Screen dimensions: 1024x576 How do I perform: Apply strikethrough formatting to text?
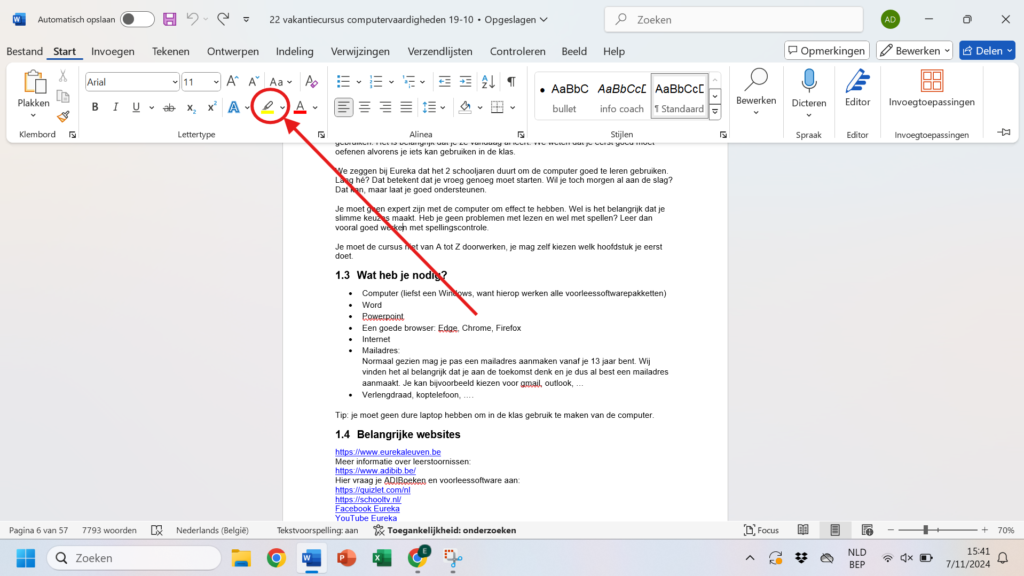click(x=166, y=107)
